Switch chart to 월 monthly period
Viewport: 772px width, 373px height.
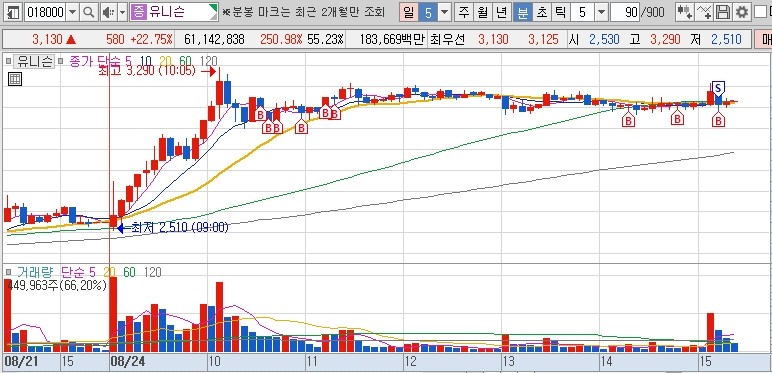(x=482, y=13)
